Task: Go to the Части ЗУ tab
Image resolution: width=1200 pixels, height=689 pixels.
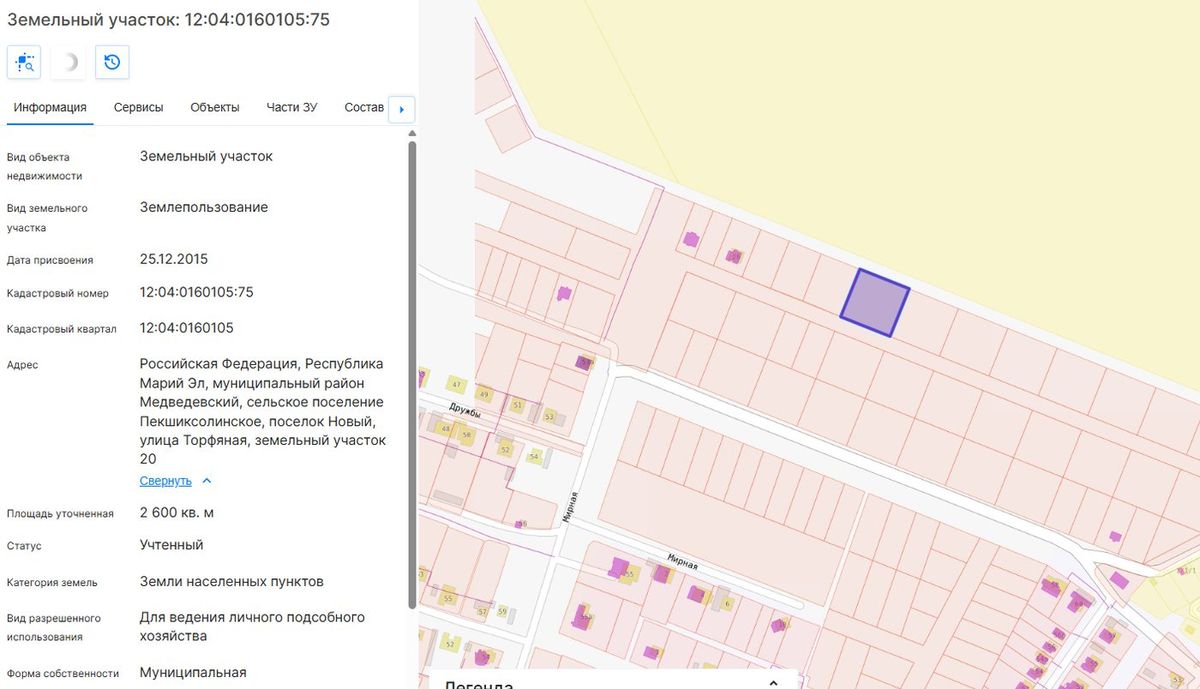Action: click(x=292, y=107)
